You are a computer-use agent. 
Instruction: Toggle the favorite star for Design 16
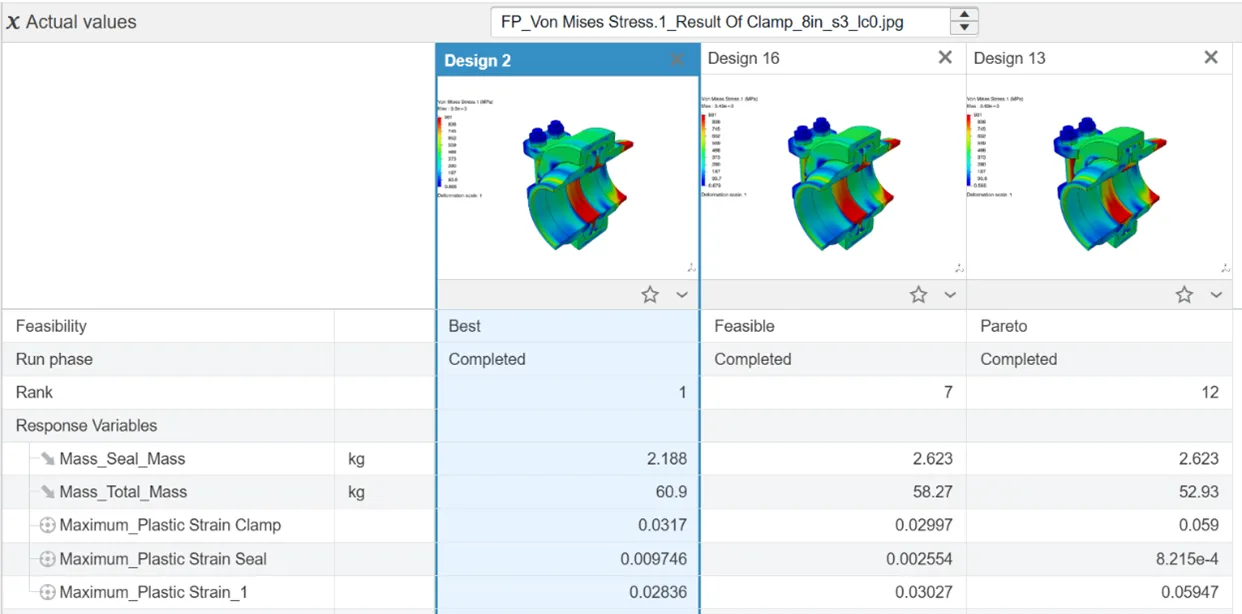(918, 295)
